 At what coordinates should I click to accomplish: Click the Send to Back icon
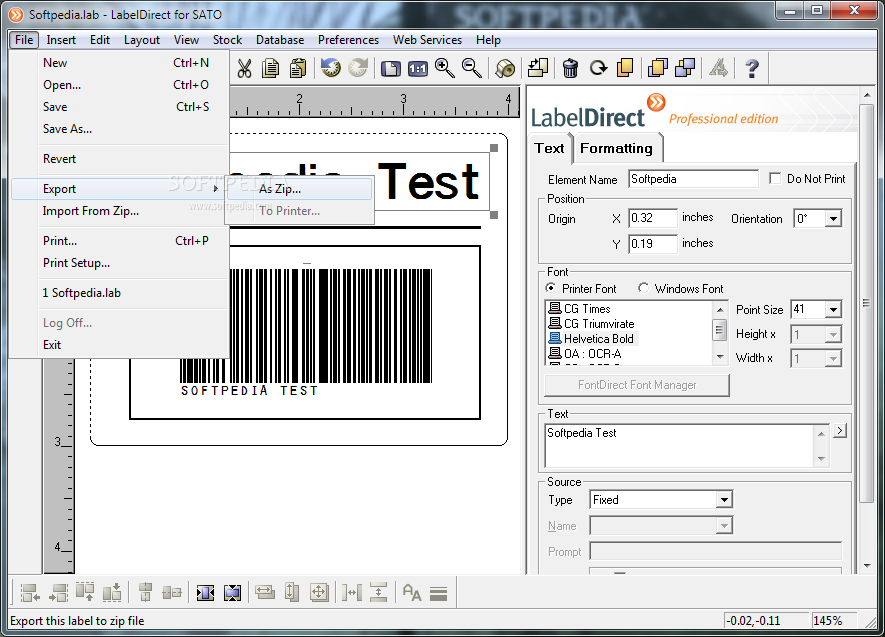pos(685,68)
